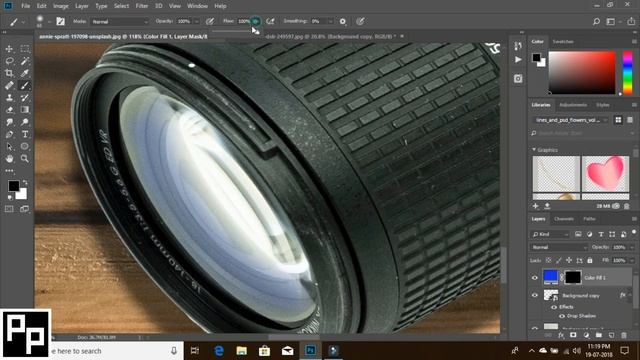This screenshot has height=360, width=640.
Task: Delete the selected layer
Action: (x=624, y=335)
